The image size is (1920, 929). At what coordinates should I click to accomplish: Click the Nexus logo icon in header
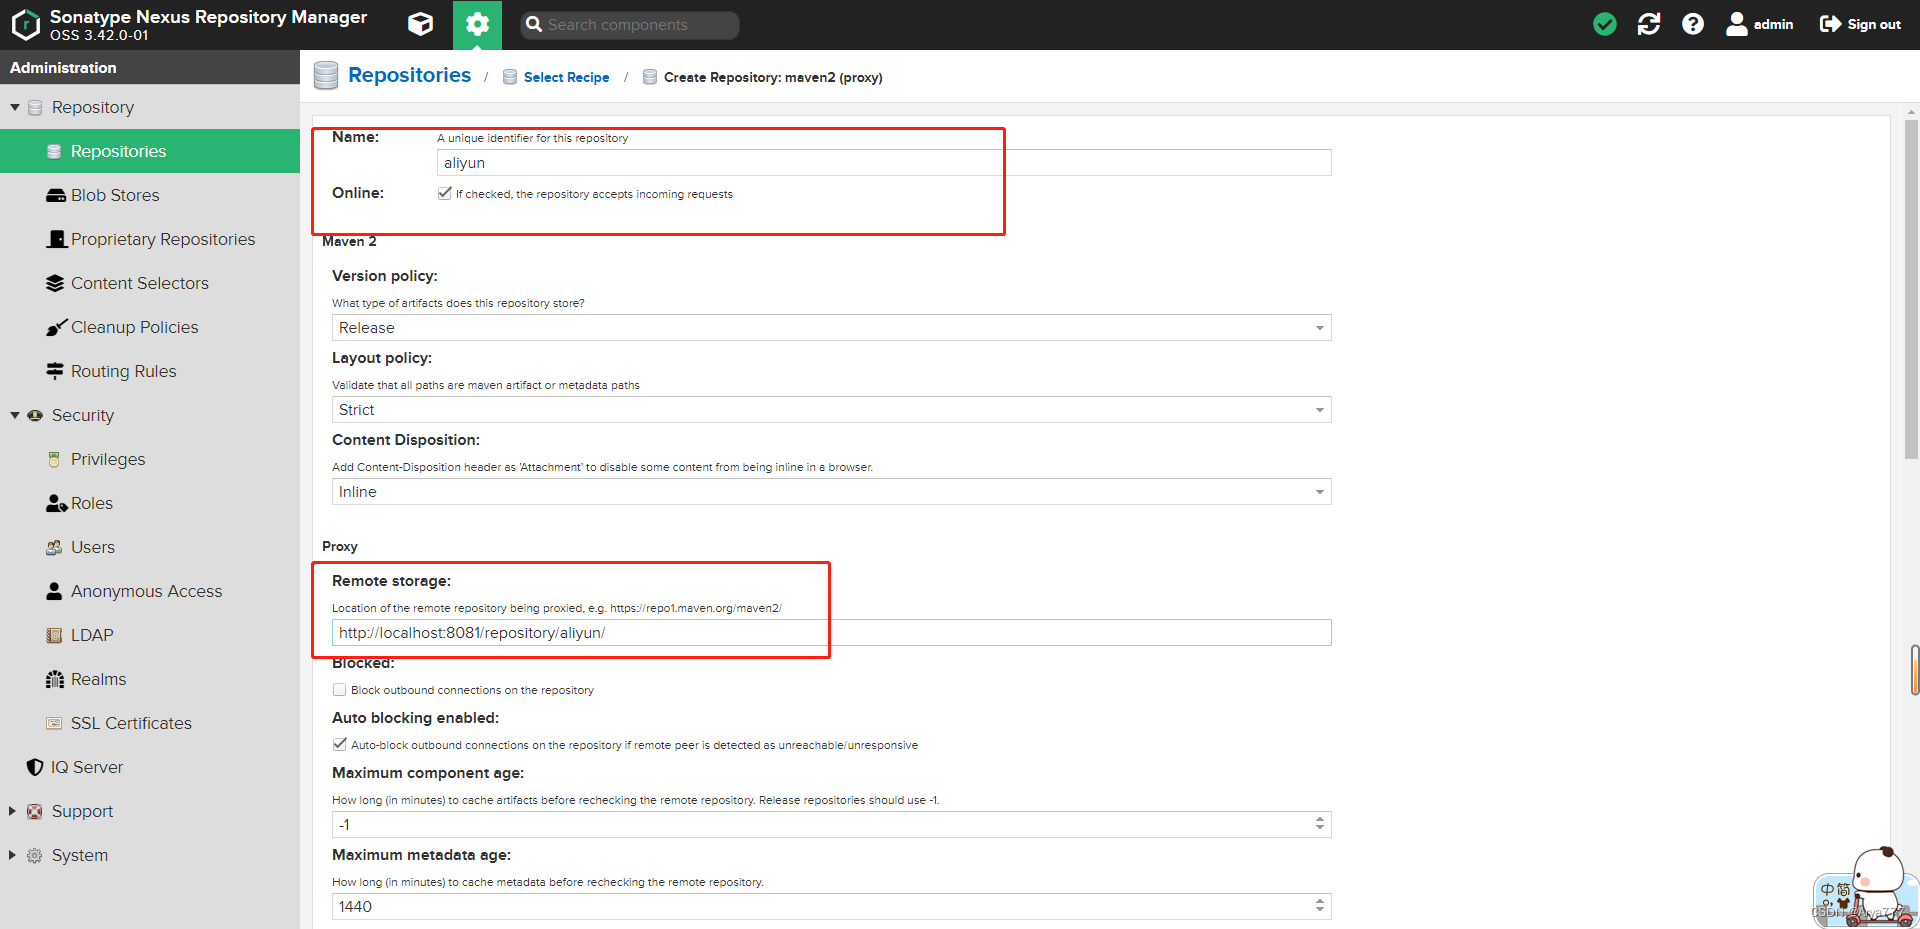(25, 25)
